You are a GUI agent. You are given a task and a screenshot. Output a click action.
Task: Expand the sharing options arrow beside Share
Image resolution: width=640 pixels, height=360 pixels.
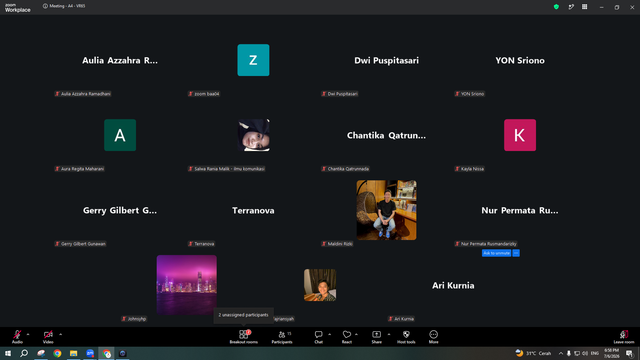pyautogui.click(x=389, y=334)
